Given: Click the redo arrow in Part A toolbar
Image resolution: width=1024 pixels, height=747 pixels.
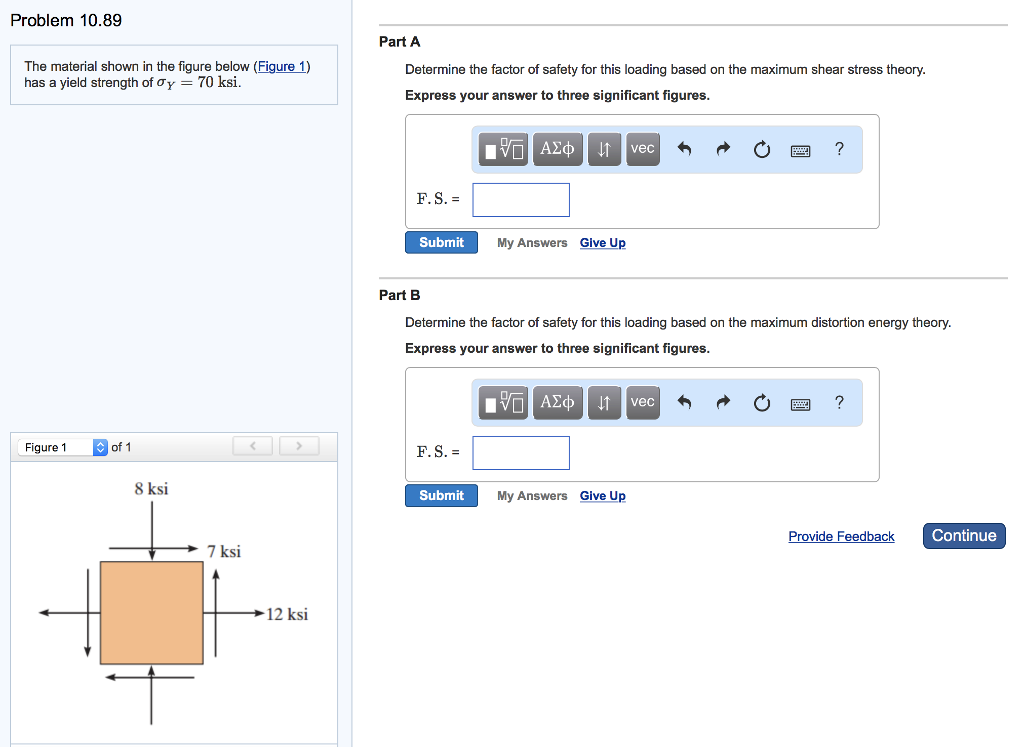Looking at the screenshot, I should click(x=722, y=149).
